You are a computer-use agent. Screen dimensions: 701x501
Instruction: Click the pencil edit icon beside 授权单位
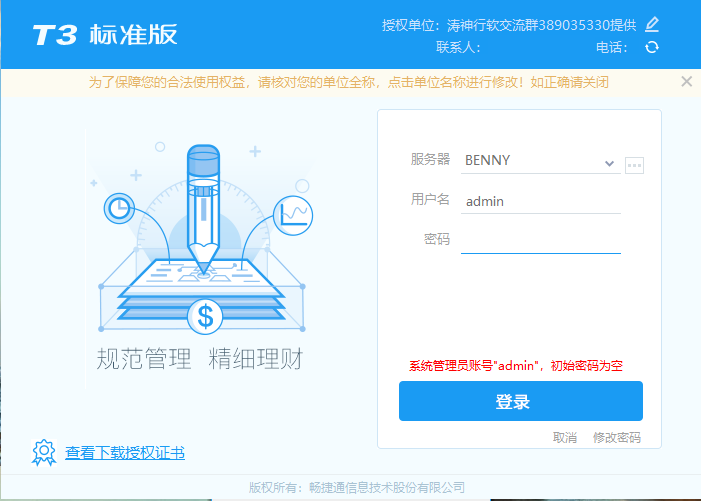point(652,24)
